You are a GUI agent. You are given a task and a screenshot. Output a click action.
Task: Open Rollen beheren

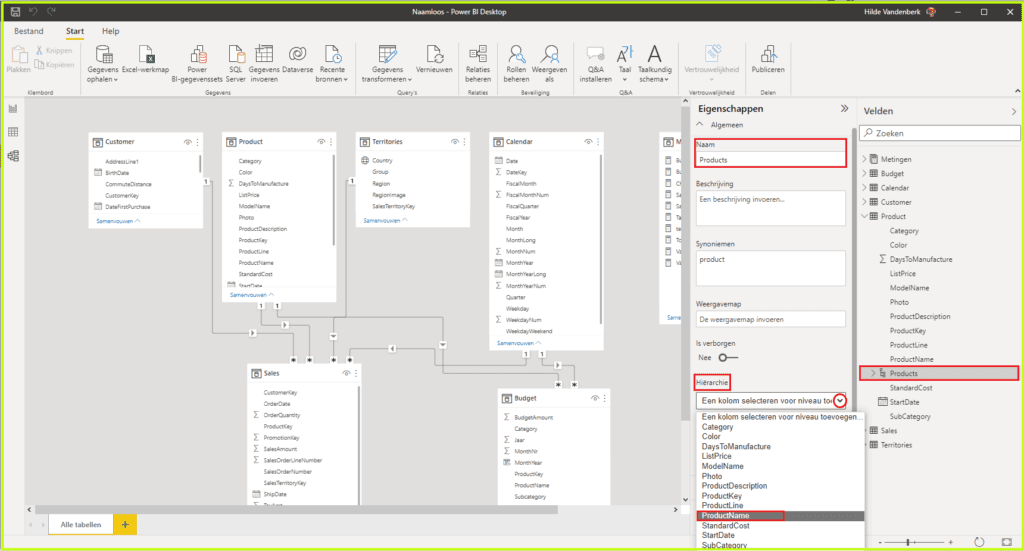coord(516,63)
